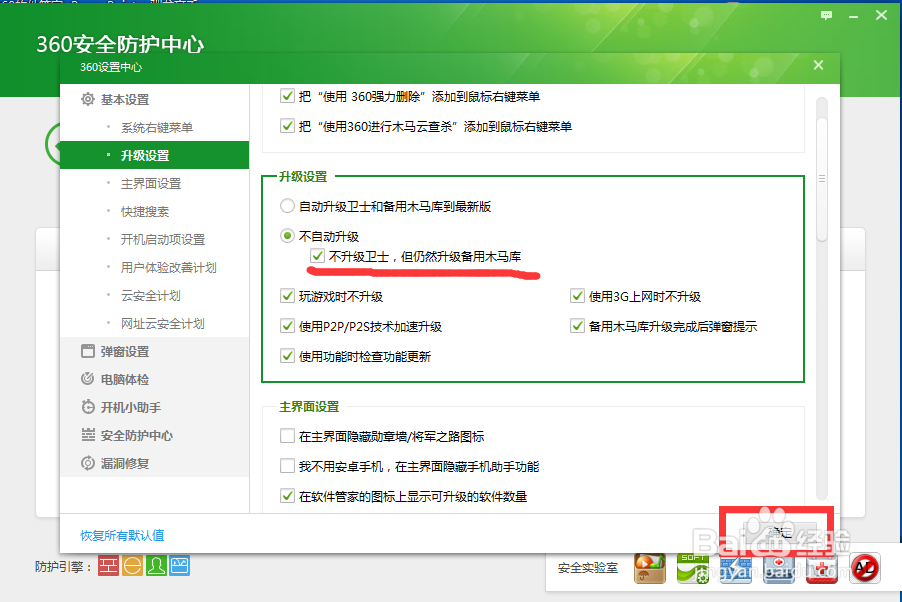Expand 开机小助手 category label
Screen dimensions: 902x602
coord(131,407)
